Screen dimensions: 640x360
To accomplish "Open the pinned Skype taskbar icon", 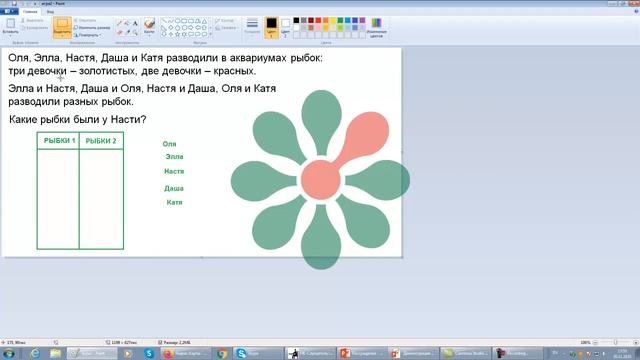I will pyautogui.click(x=149, y=353).
